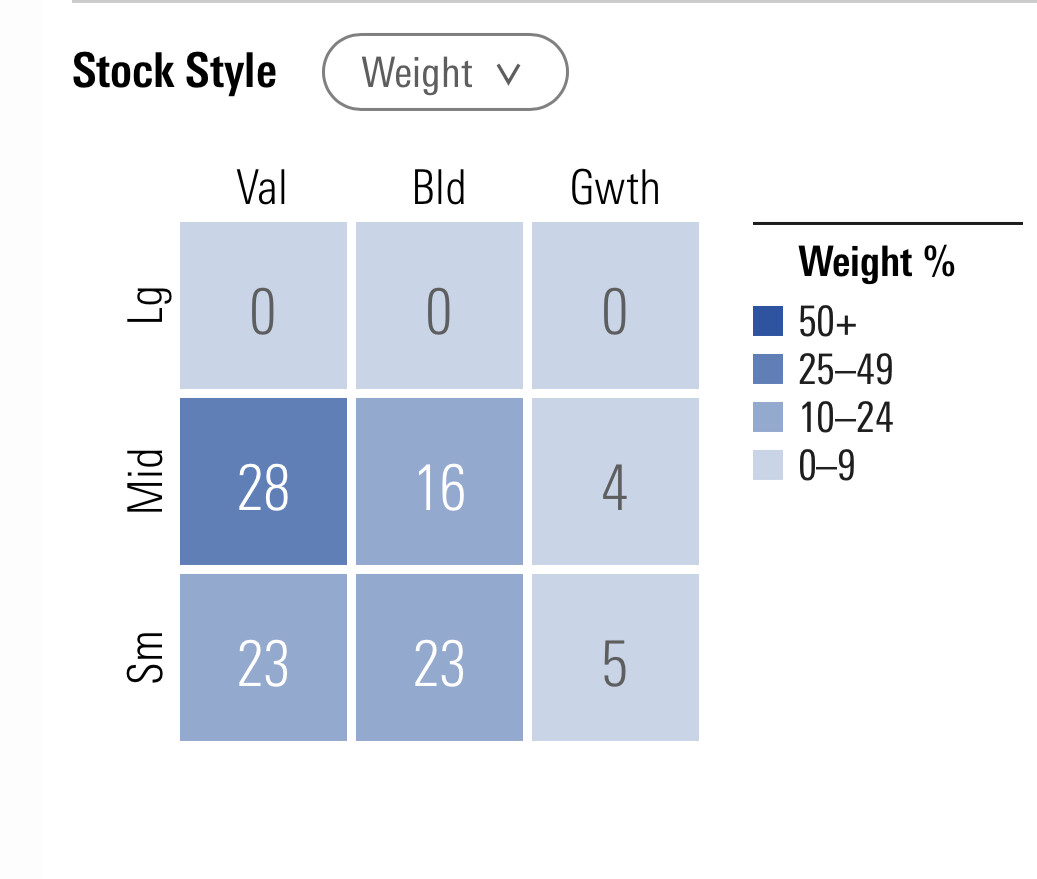
Task: Click the Mid Value cell showing 28
Action: click(263, 482)
